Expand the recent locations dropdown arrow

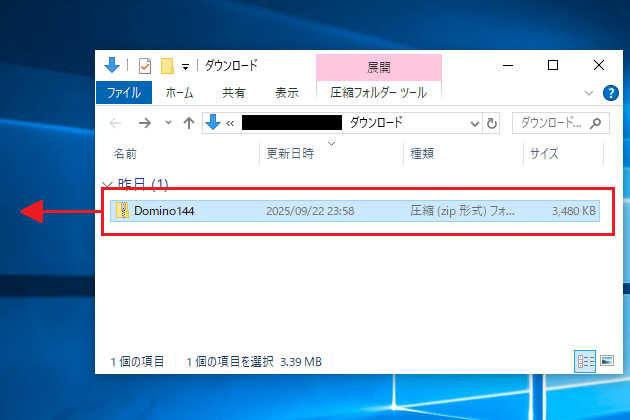[167, 123]
